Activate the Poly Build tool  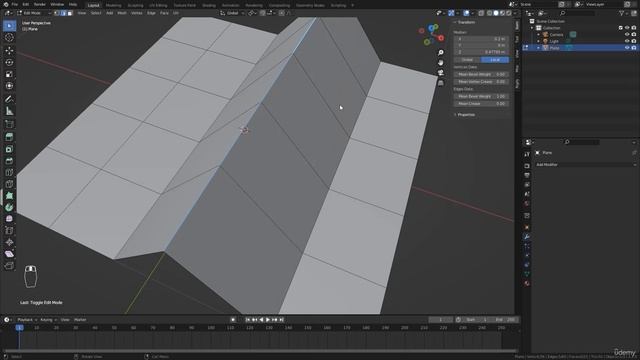(x=9, y=196)
